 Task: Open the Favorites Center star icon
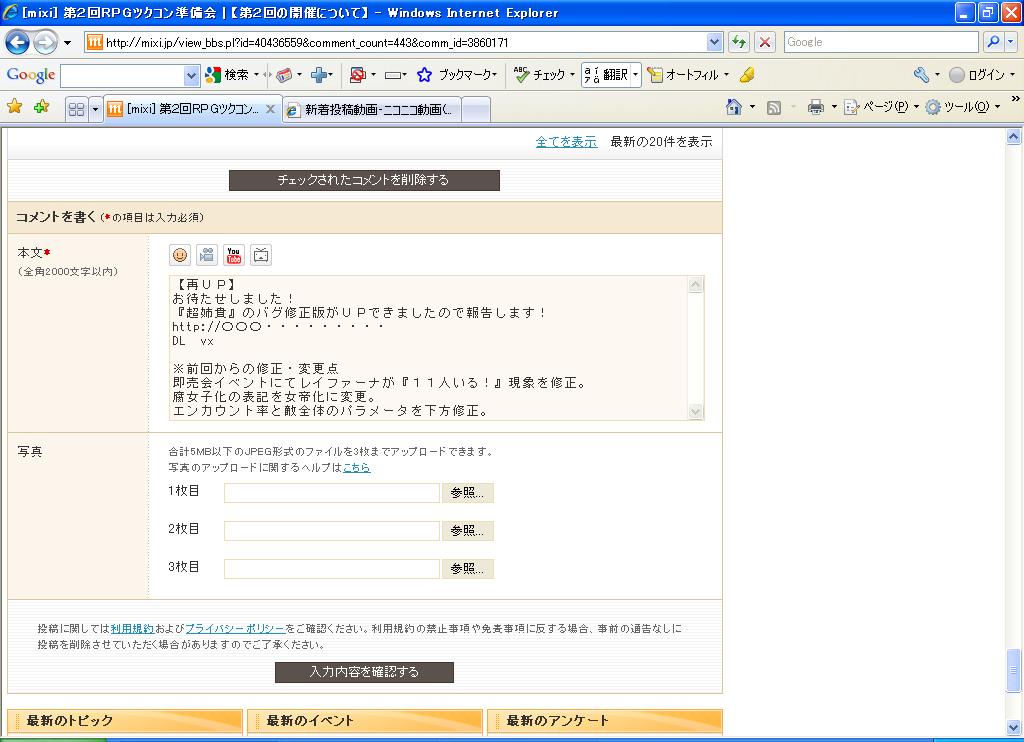click(x=15, y=107)
